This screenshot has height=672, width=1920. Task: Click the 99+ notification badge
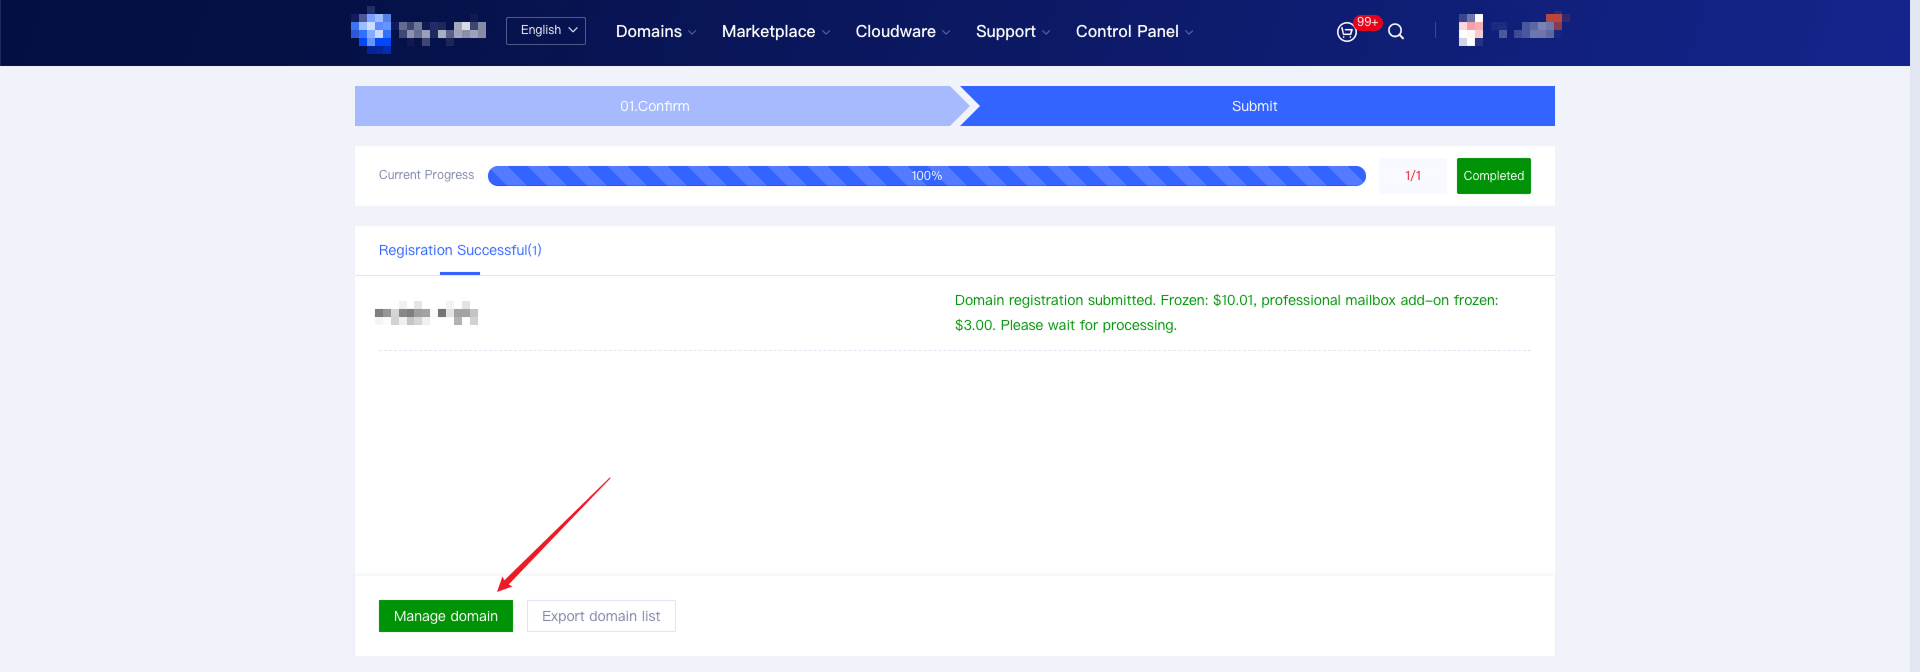pyautogui.click(x=1367, y=22)
